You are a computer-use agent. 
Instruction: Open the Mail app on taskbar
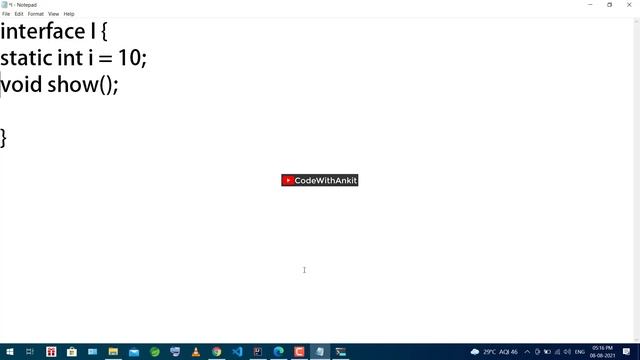pos(134,351)
